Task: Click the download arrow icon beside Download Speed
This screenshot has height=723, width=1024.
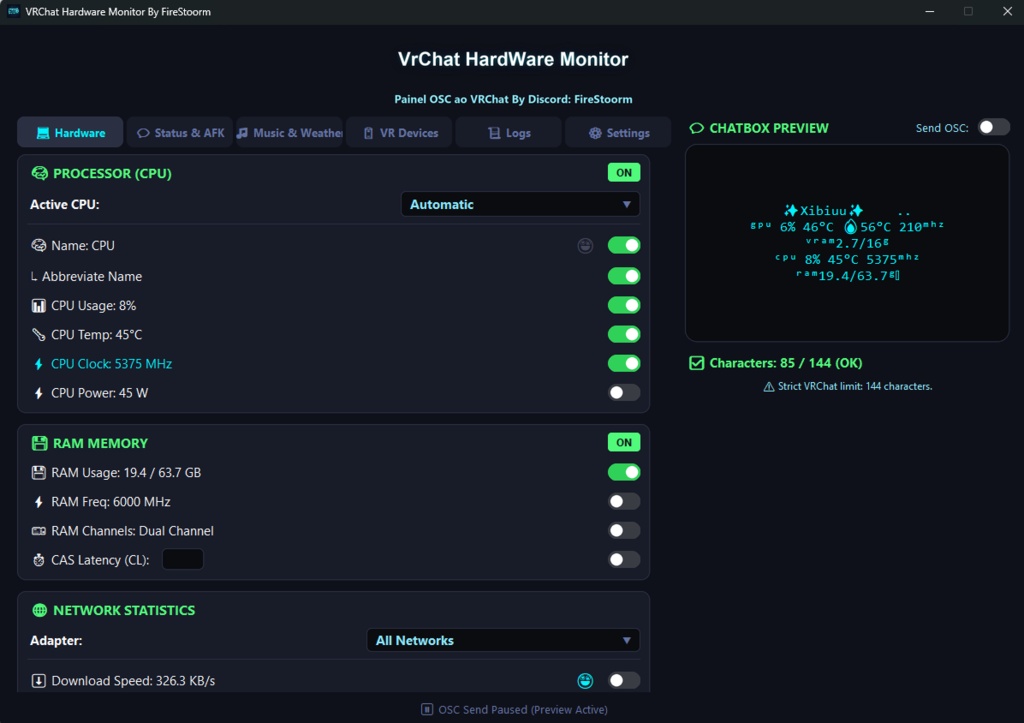Action: tap(39, 681)
